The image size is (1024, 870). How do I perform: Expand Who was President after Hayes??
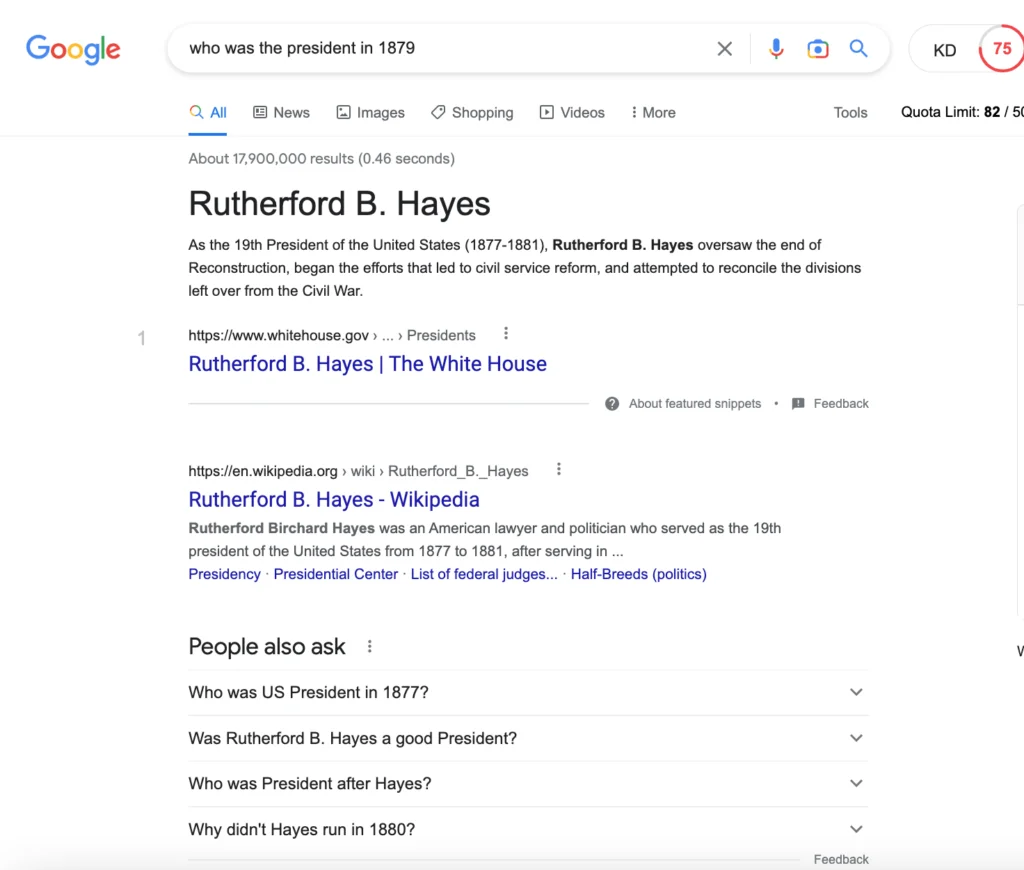coord(528,784)
